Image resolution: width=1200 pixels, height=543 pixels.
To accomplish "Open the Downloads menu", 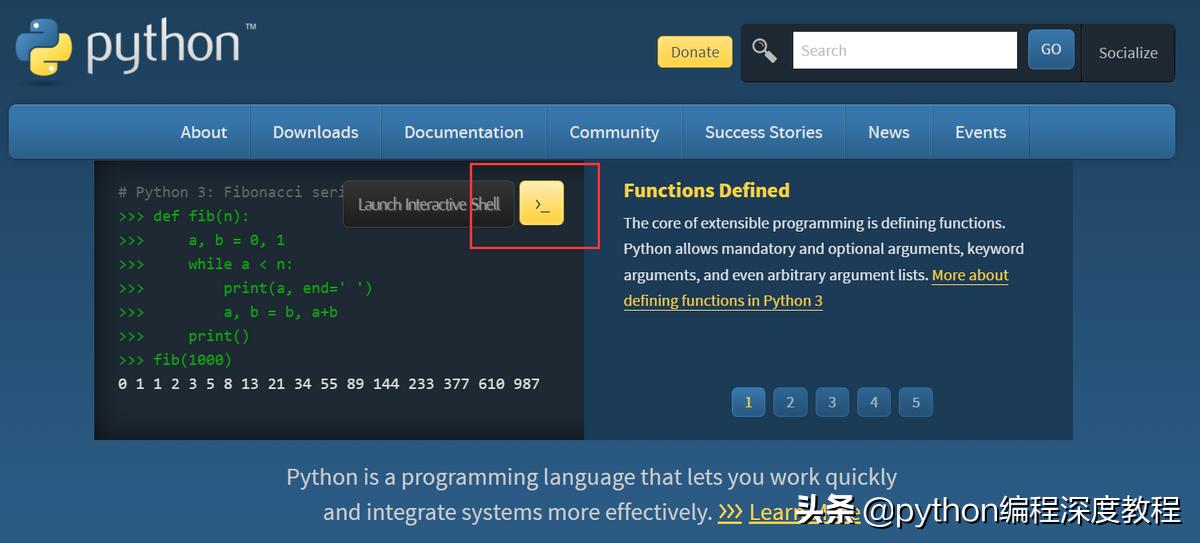I will click(315, 132).
